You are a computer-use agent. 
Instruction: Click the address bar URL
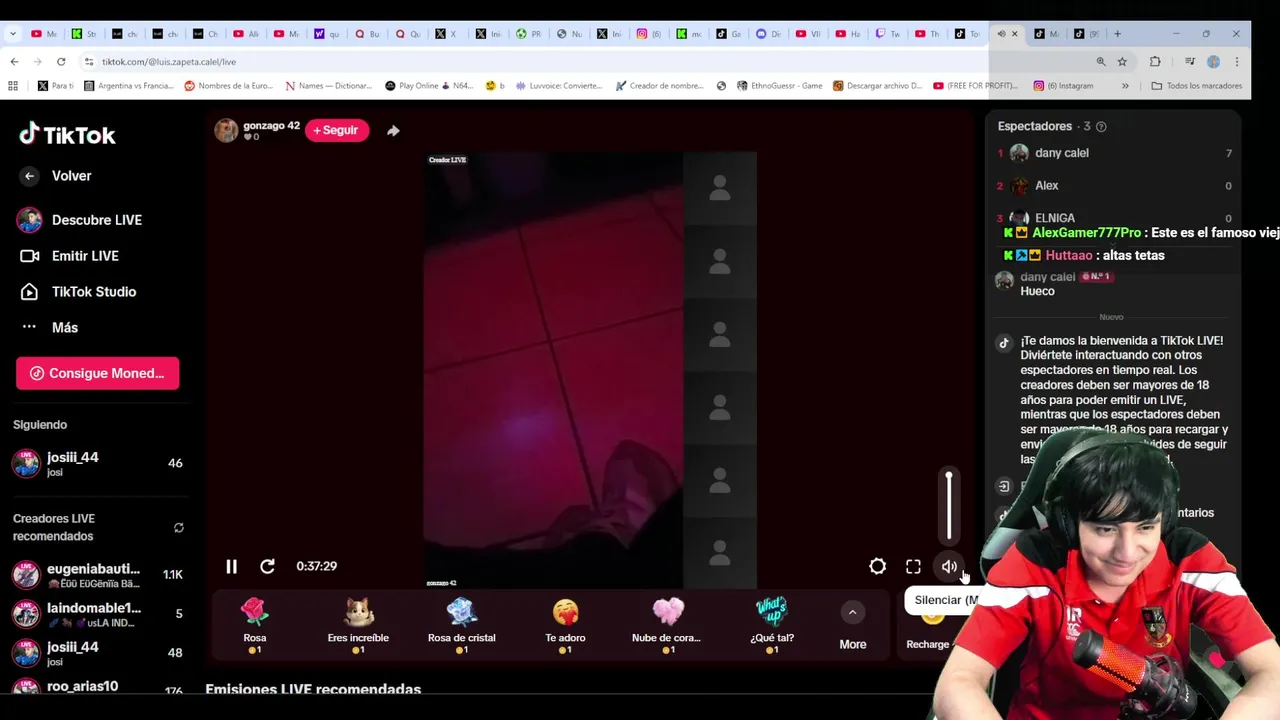point(169,62)
